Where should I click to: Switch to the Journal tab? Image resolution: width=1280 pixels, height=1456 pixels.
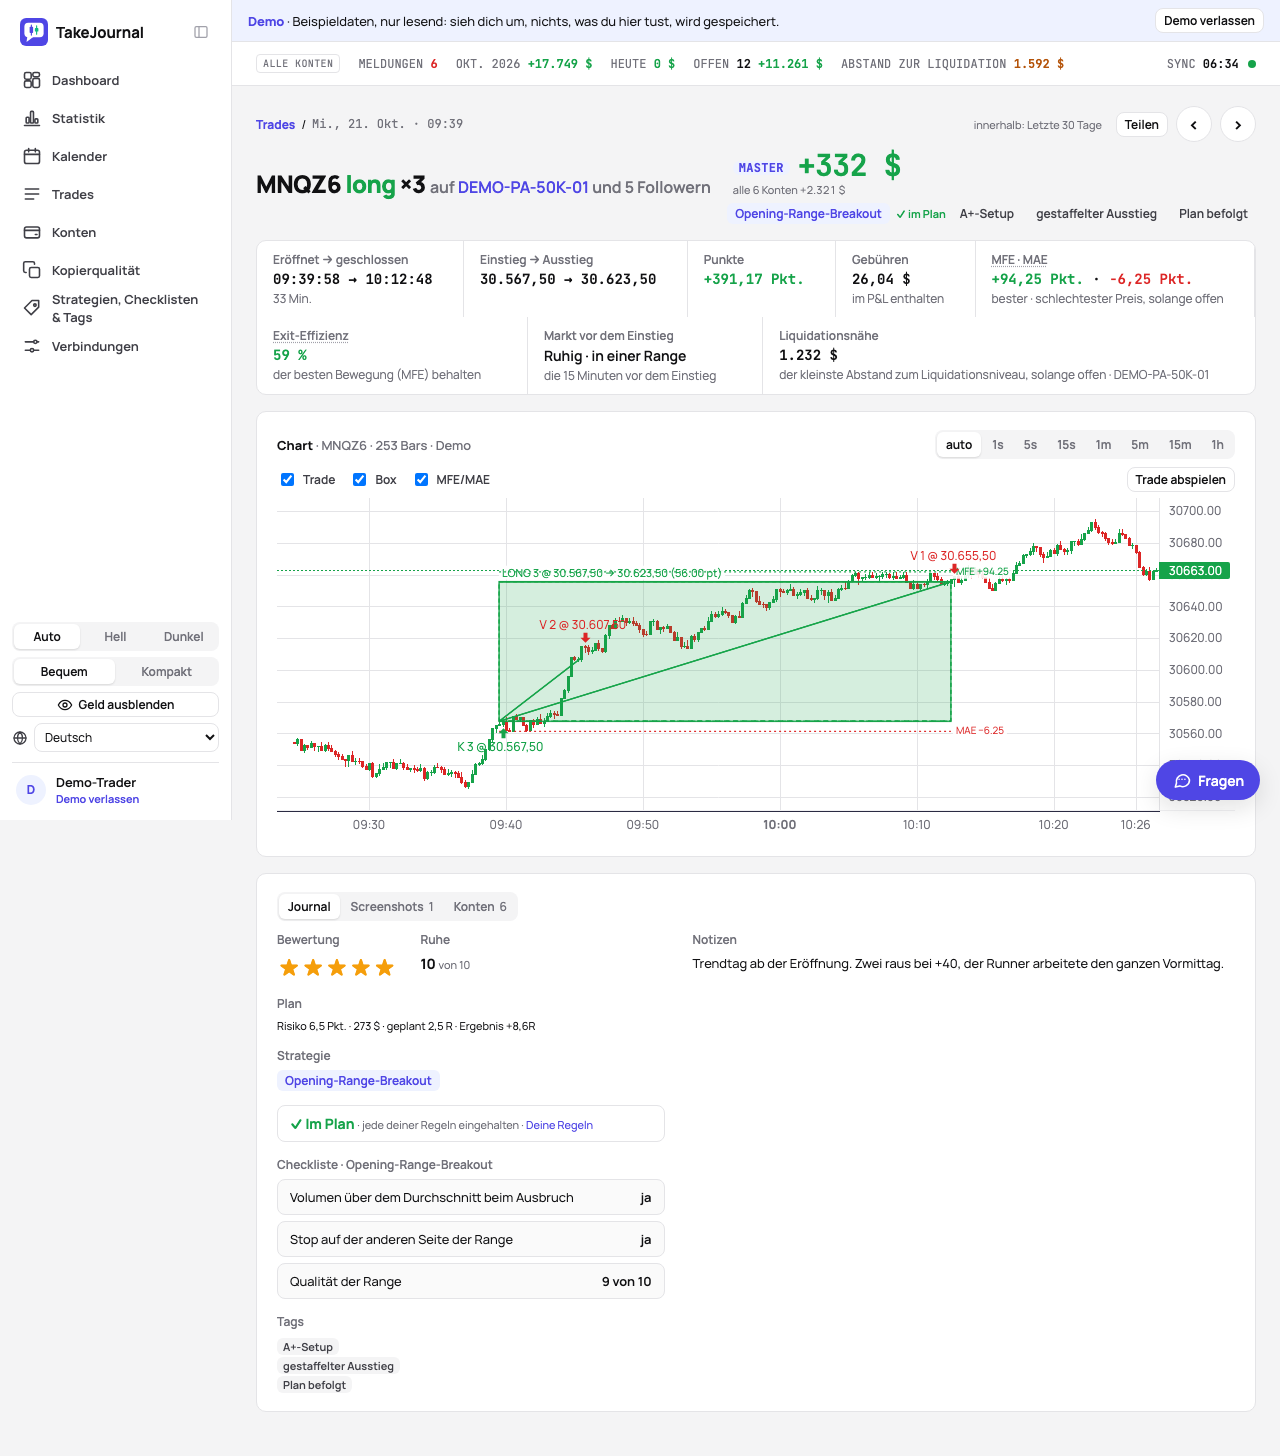tap(309, 907)
